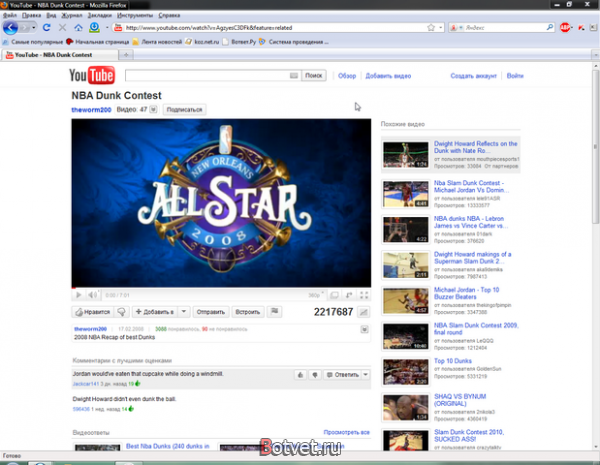Change video quality at 360p
600x465 pixels.
[316, 295]
